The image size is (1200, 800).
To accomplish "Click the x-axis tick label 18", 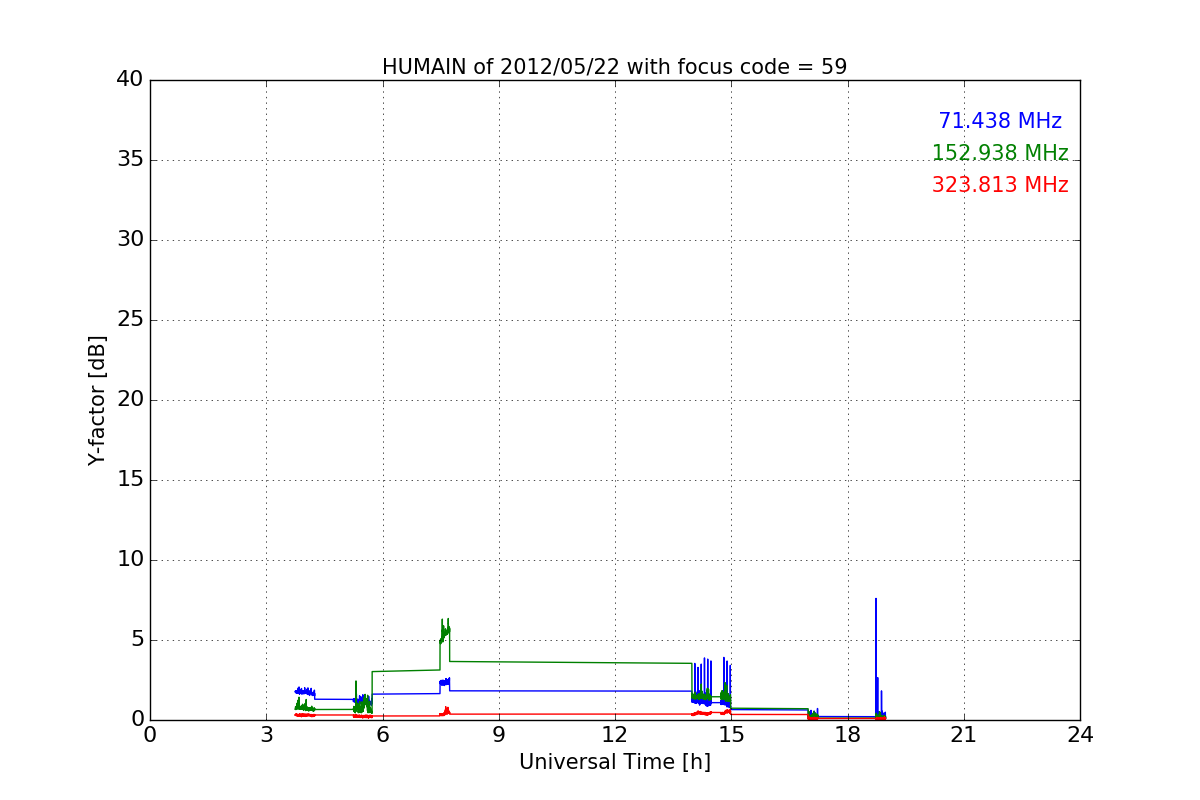I will [x=848, y=735].
